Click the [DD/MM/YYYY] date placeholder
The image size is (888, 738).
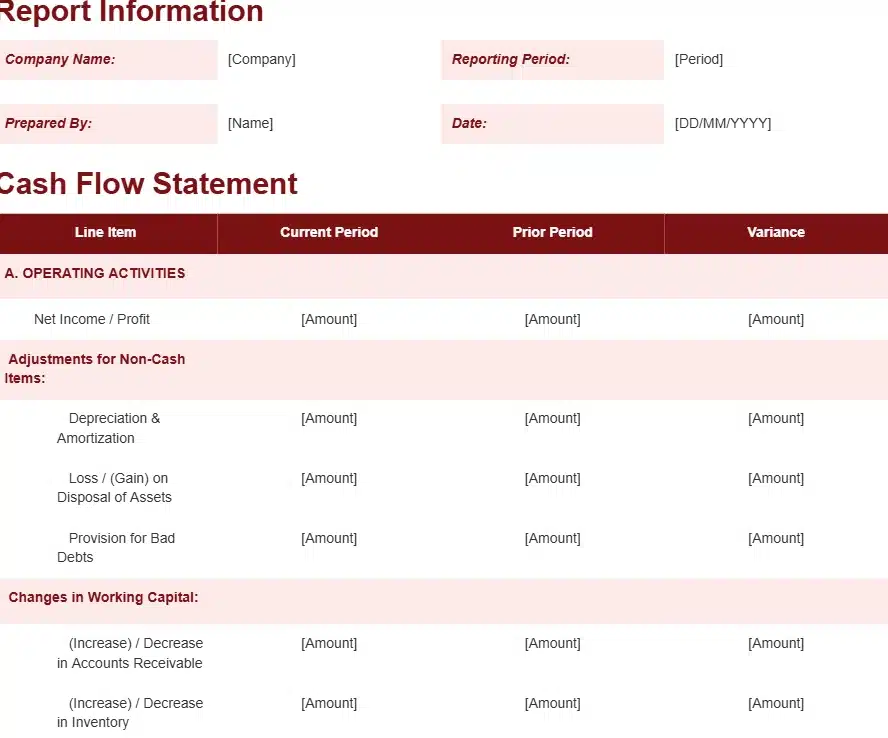point(723,123)
